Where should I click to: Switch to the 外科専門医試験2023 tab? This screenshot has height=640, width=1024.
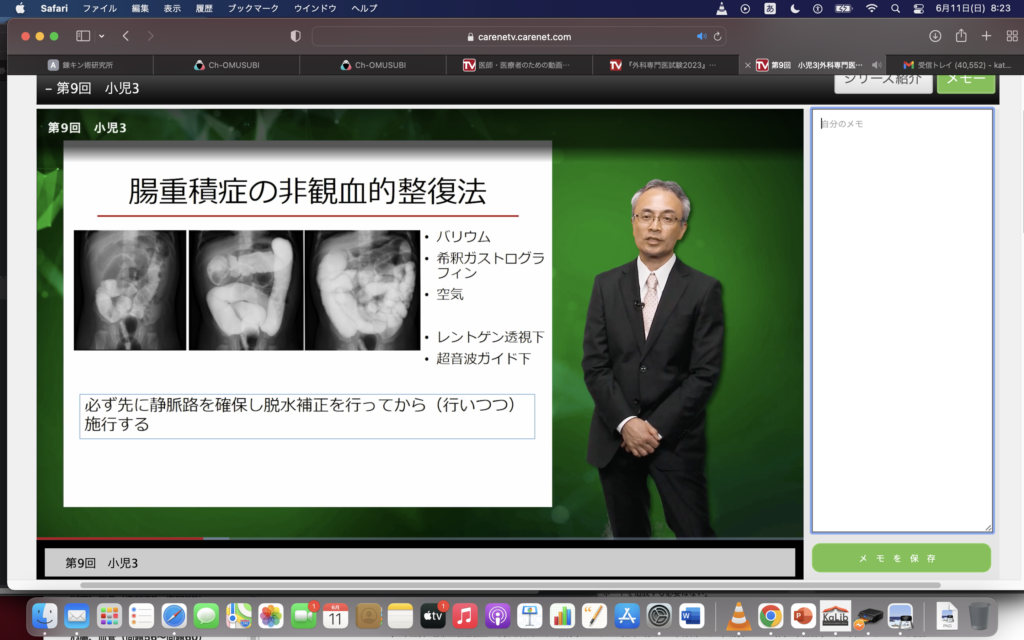click(x=665, y=65)
